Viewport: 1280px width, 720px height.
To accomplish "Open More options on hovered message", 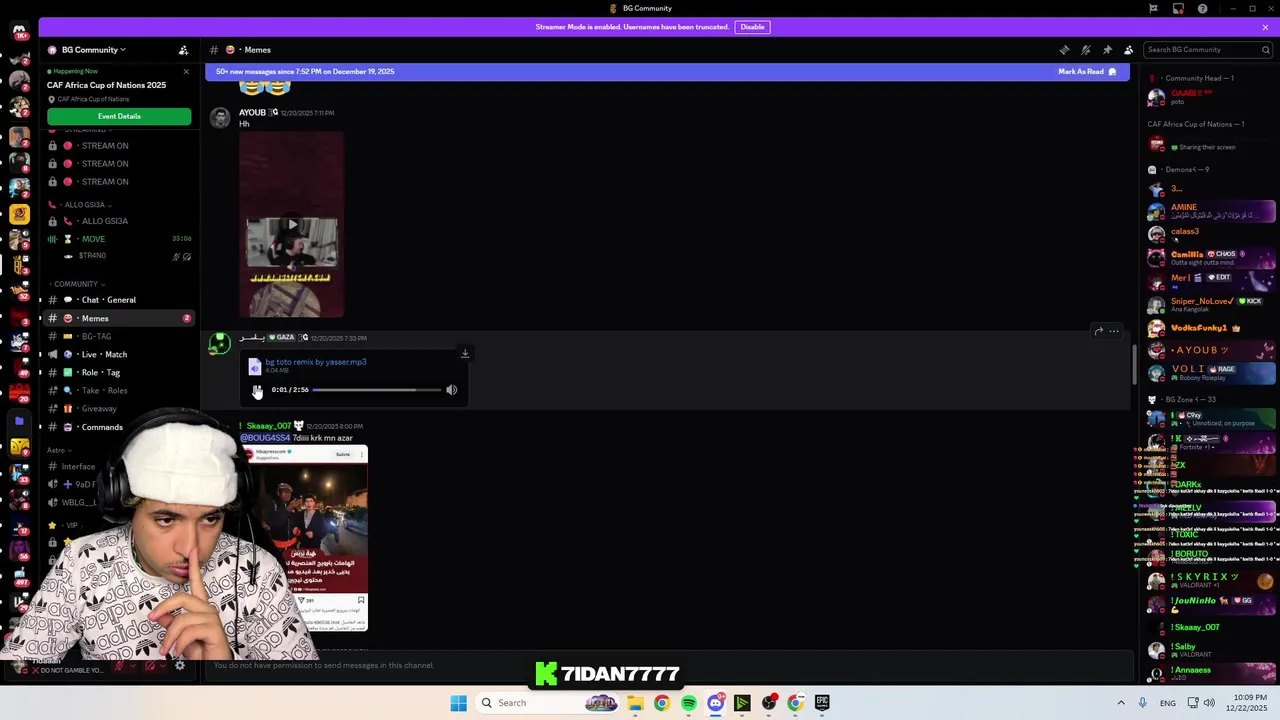I will (1114, 331).
